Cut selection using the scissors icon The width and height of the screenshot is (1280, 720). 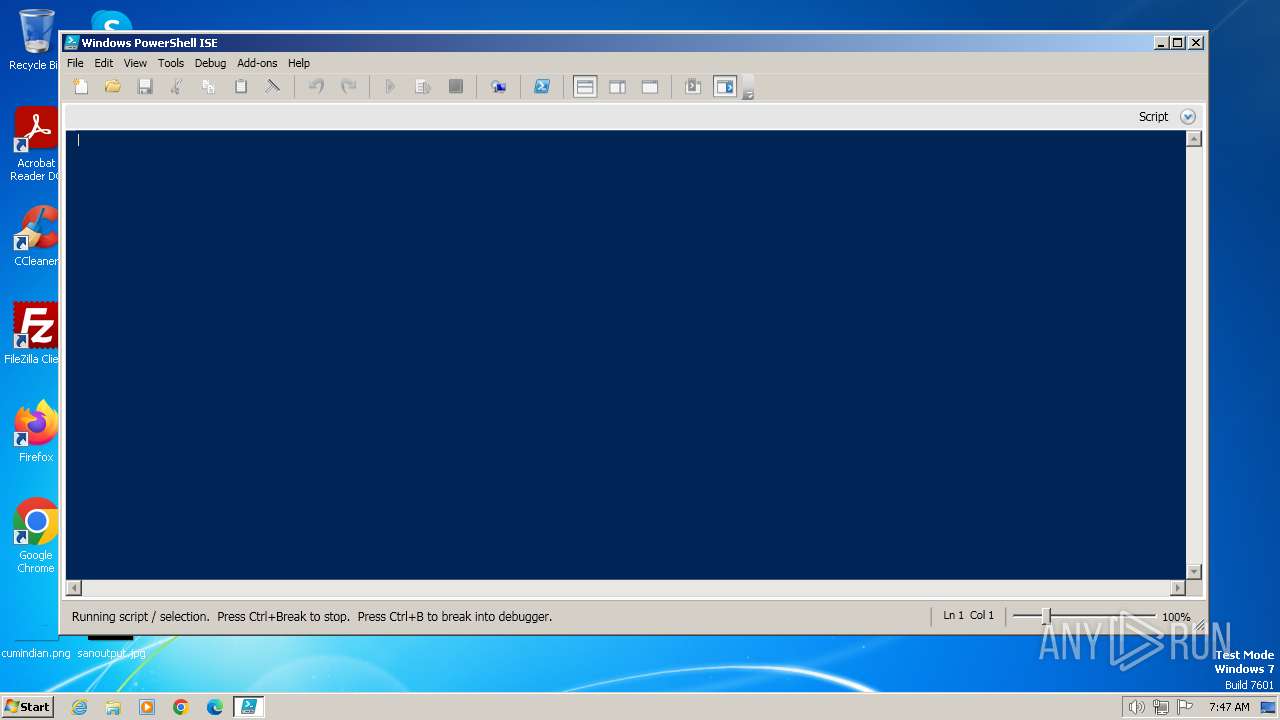pyautogui.click(x=177, y=87)
